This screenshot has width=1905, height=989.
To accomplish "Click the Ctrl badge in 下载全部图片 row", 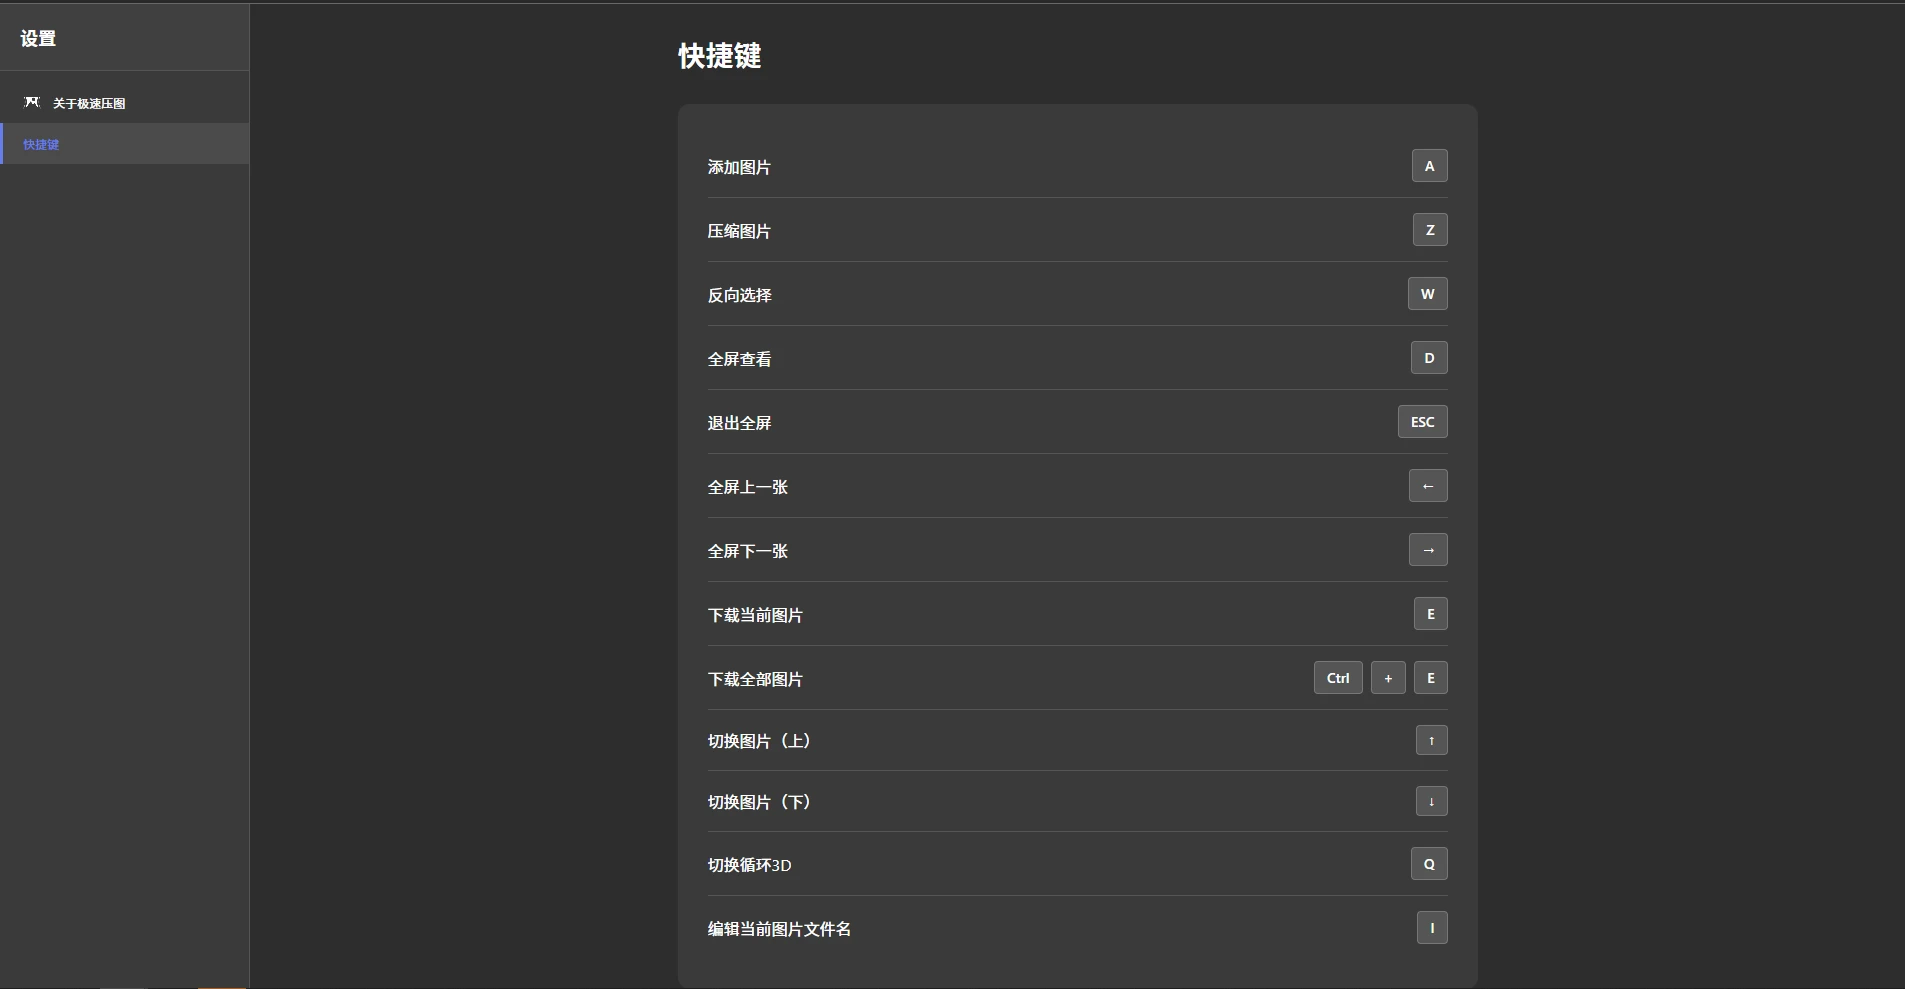I will coord(1336,677).
